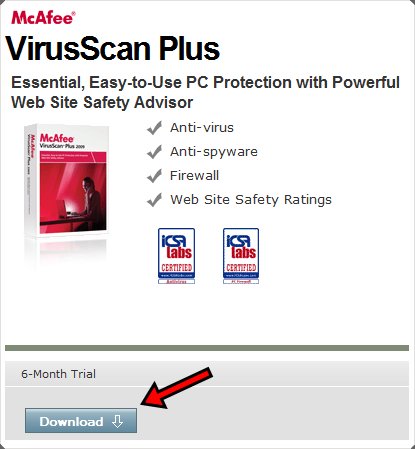The image size is (415, 449).
Task: Click the checkmark beside Anti-spyware
Action: tap(154, 152)
